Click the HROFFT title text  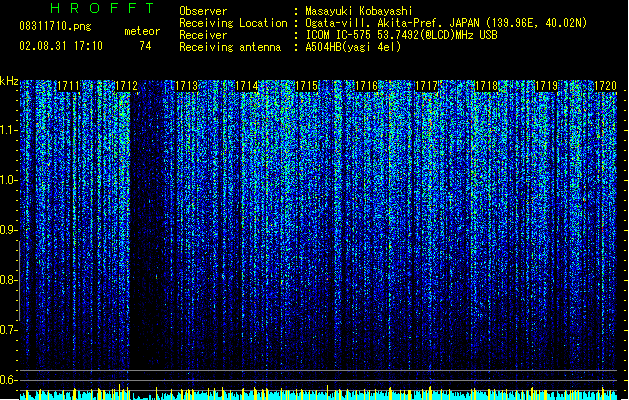[x=103, y=8]
